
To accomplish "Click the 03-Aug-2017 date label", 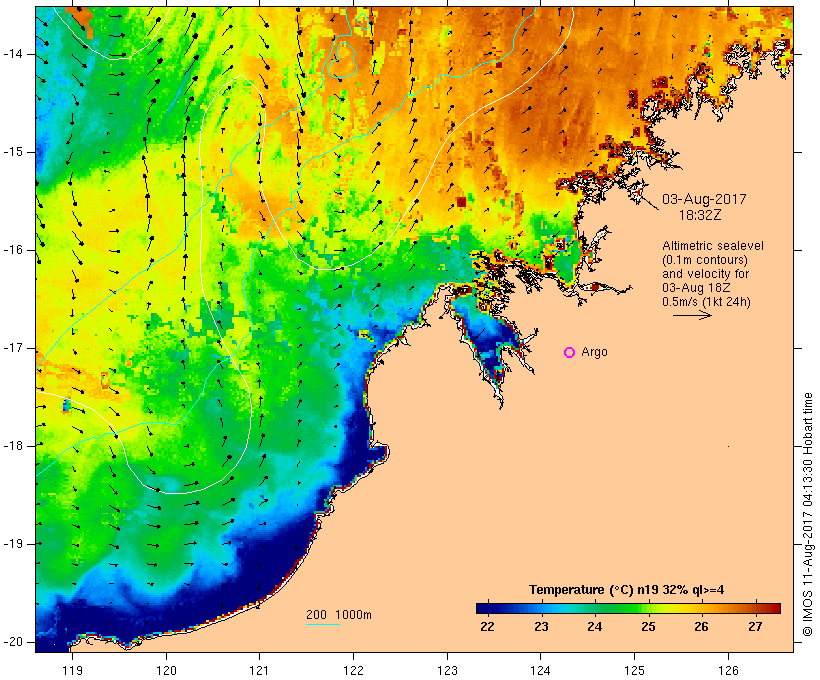I will [x=704, y=199].
